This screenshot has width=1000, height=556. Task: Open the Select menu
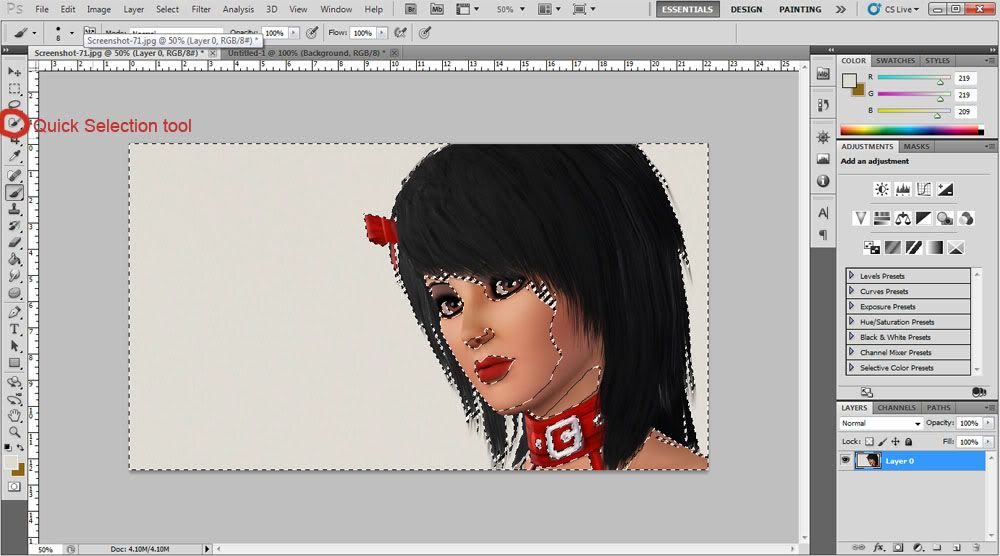167,9
